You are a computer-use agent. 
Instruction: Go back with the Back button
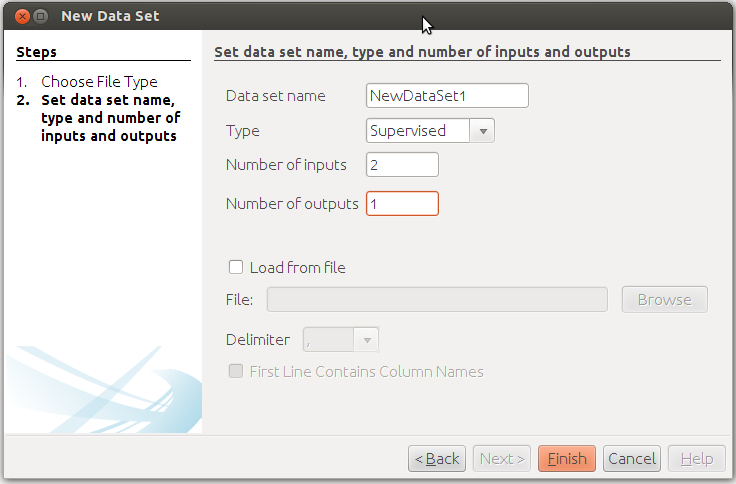click(x=437, y=459)
